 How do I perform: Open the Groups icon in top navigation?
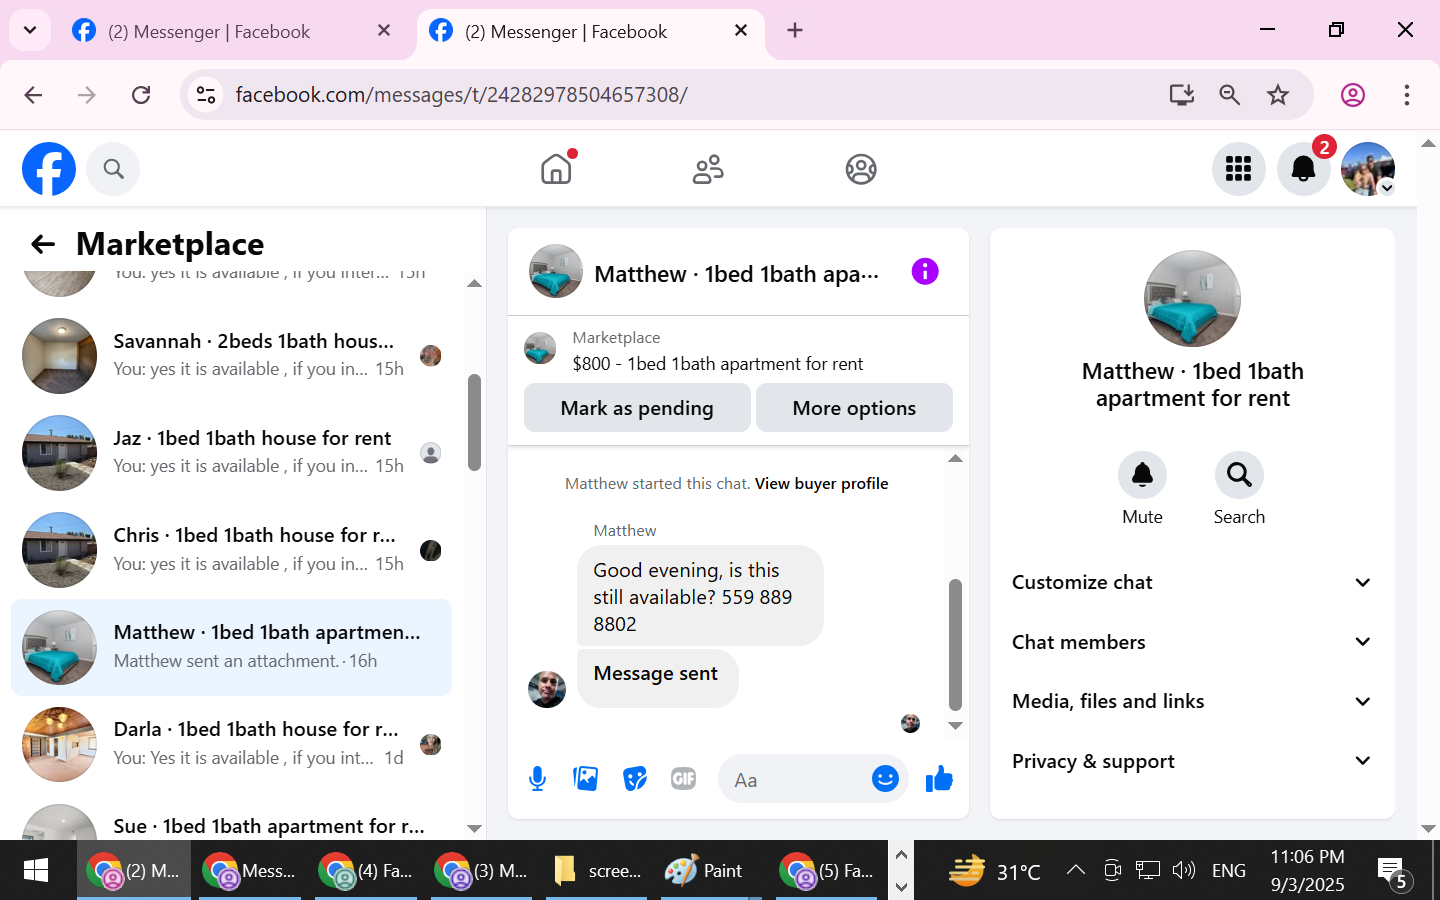(861, 169)
